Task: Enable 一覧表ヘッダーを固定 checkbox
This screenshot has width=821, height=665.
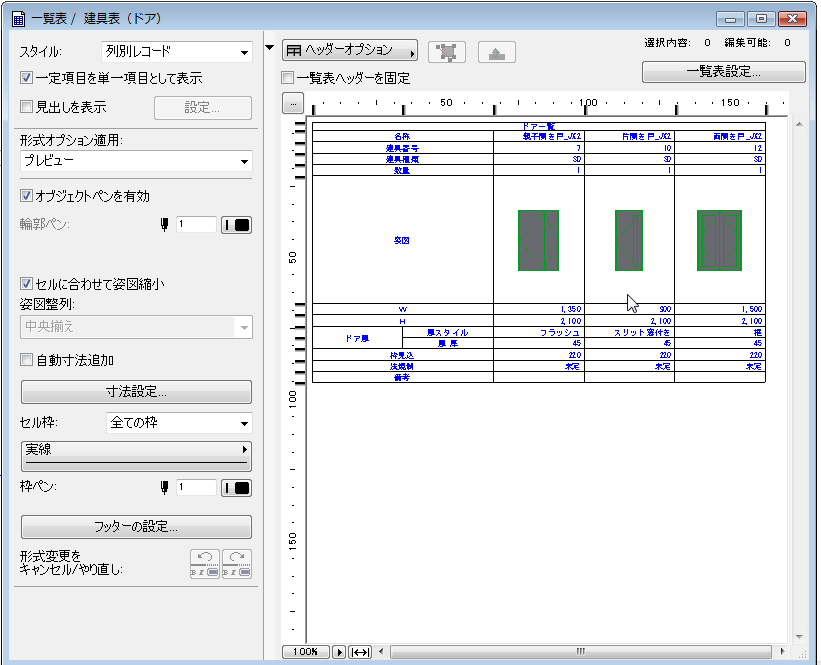Action: [x=287, y=78]
